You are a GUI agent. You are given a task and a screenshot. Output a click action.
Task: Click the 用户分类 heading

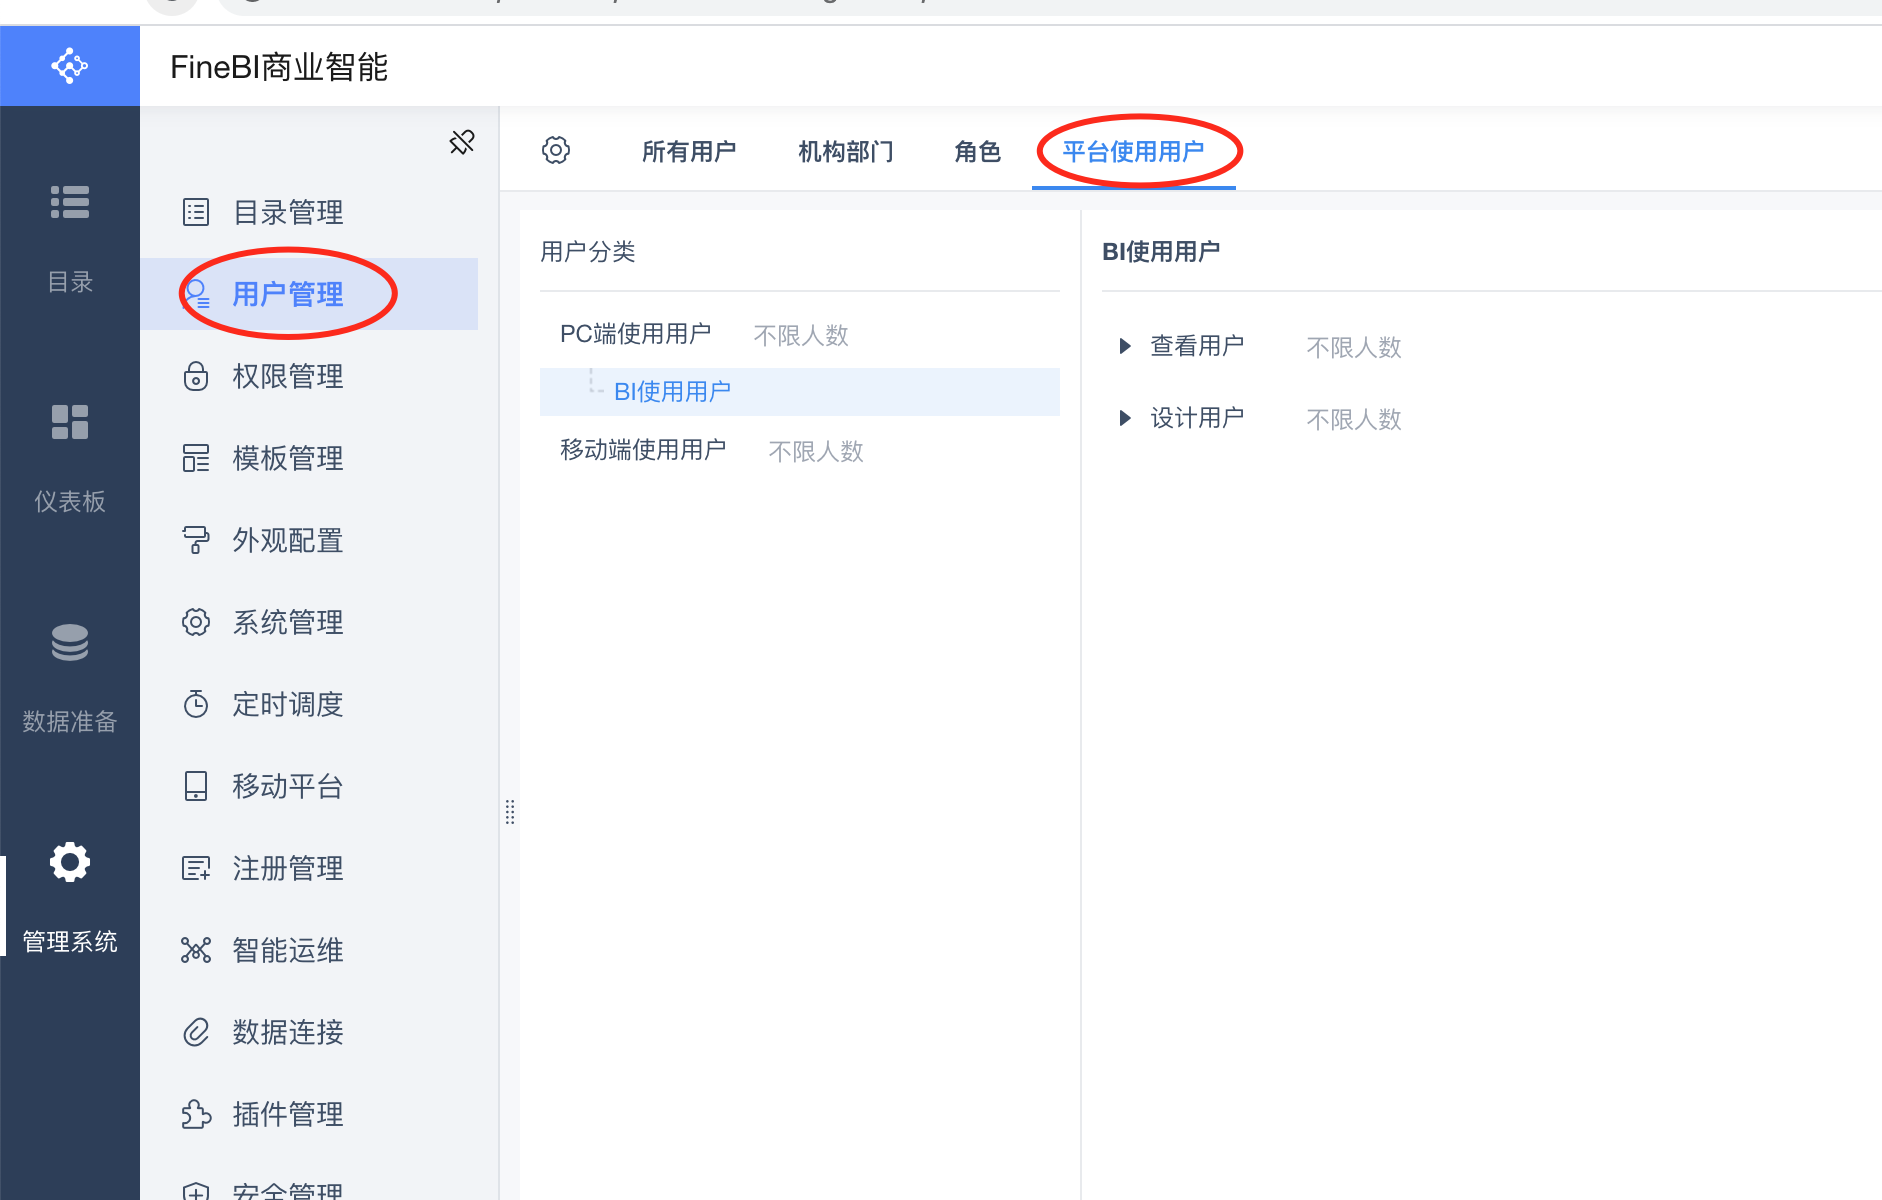[588, 252]
